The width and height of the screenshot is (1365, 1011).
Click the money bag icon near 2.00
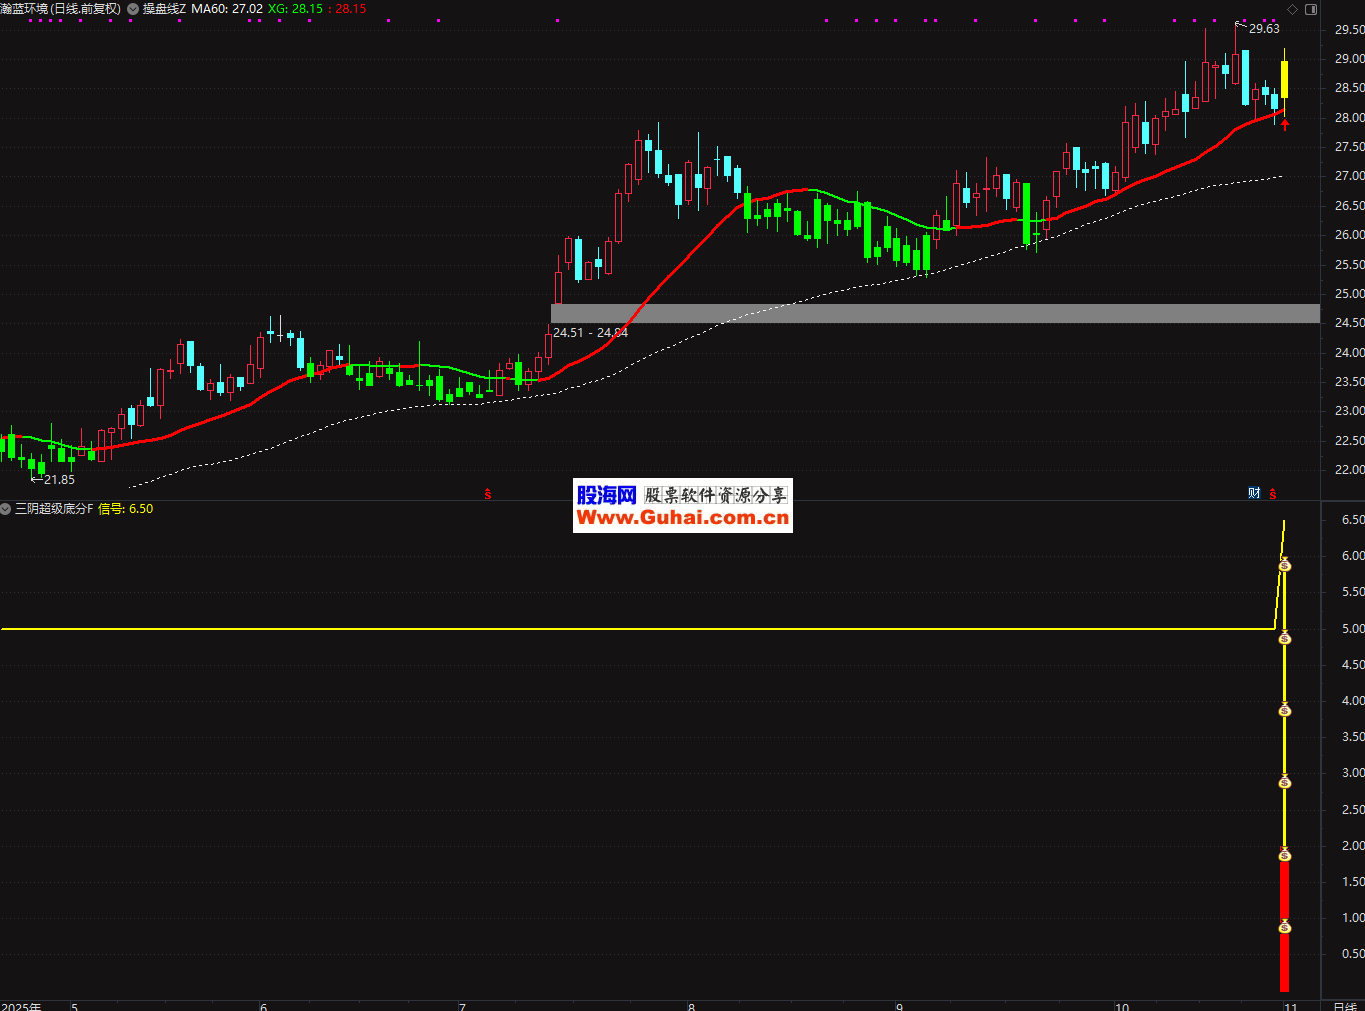[x=1285, y=855]
